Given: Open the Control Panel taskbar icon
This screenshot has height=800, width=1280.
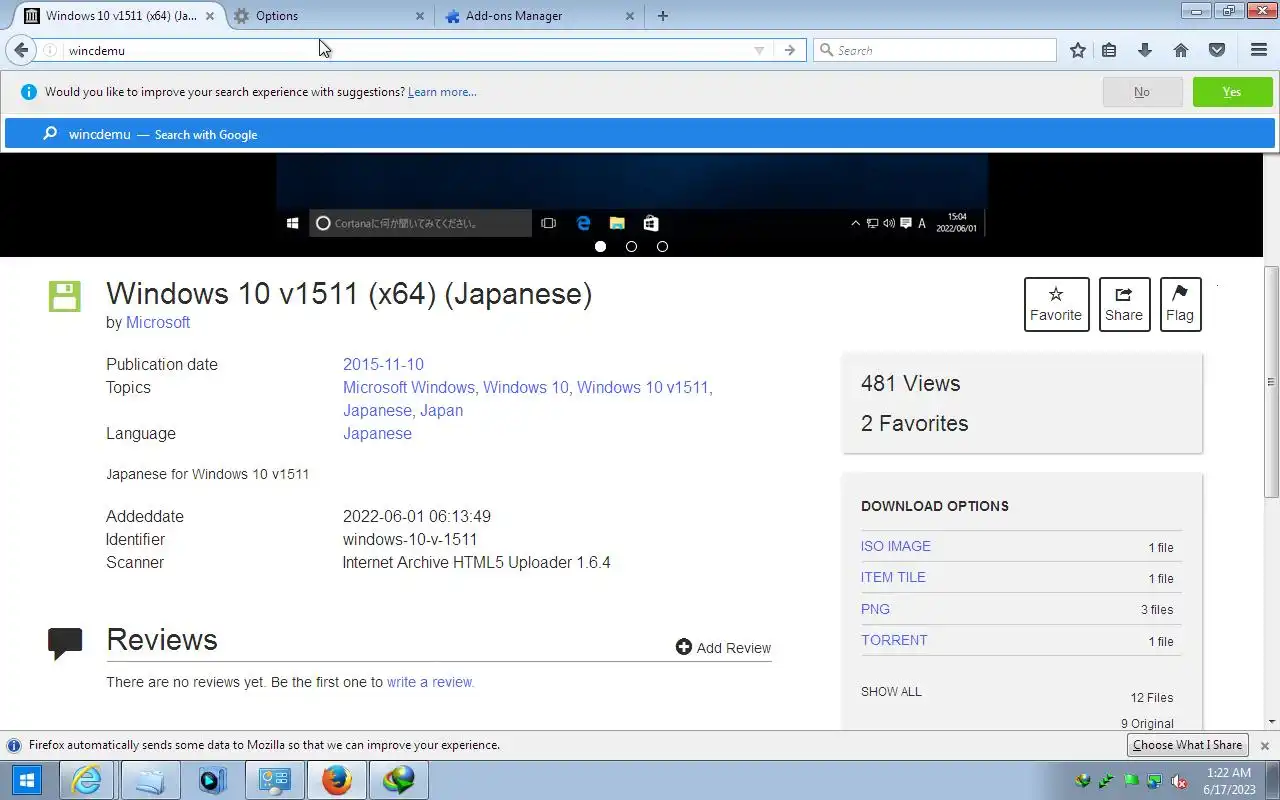Looking at the screenshot, I should [x=274, y=780].
